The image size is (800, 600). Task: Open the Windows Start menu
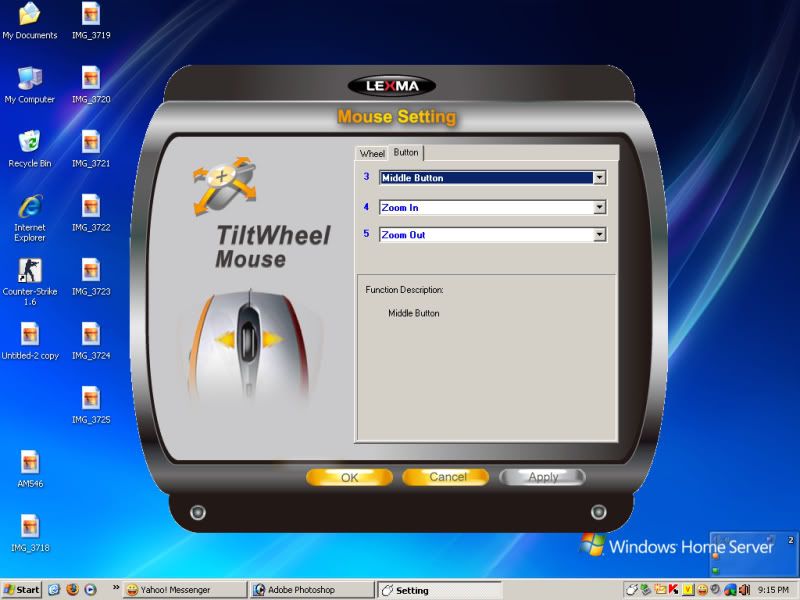pyautogui.click(x=21, y=590)
